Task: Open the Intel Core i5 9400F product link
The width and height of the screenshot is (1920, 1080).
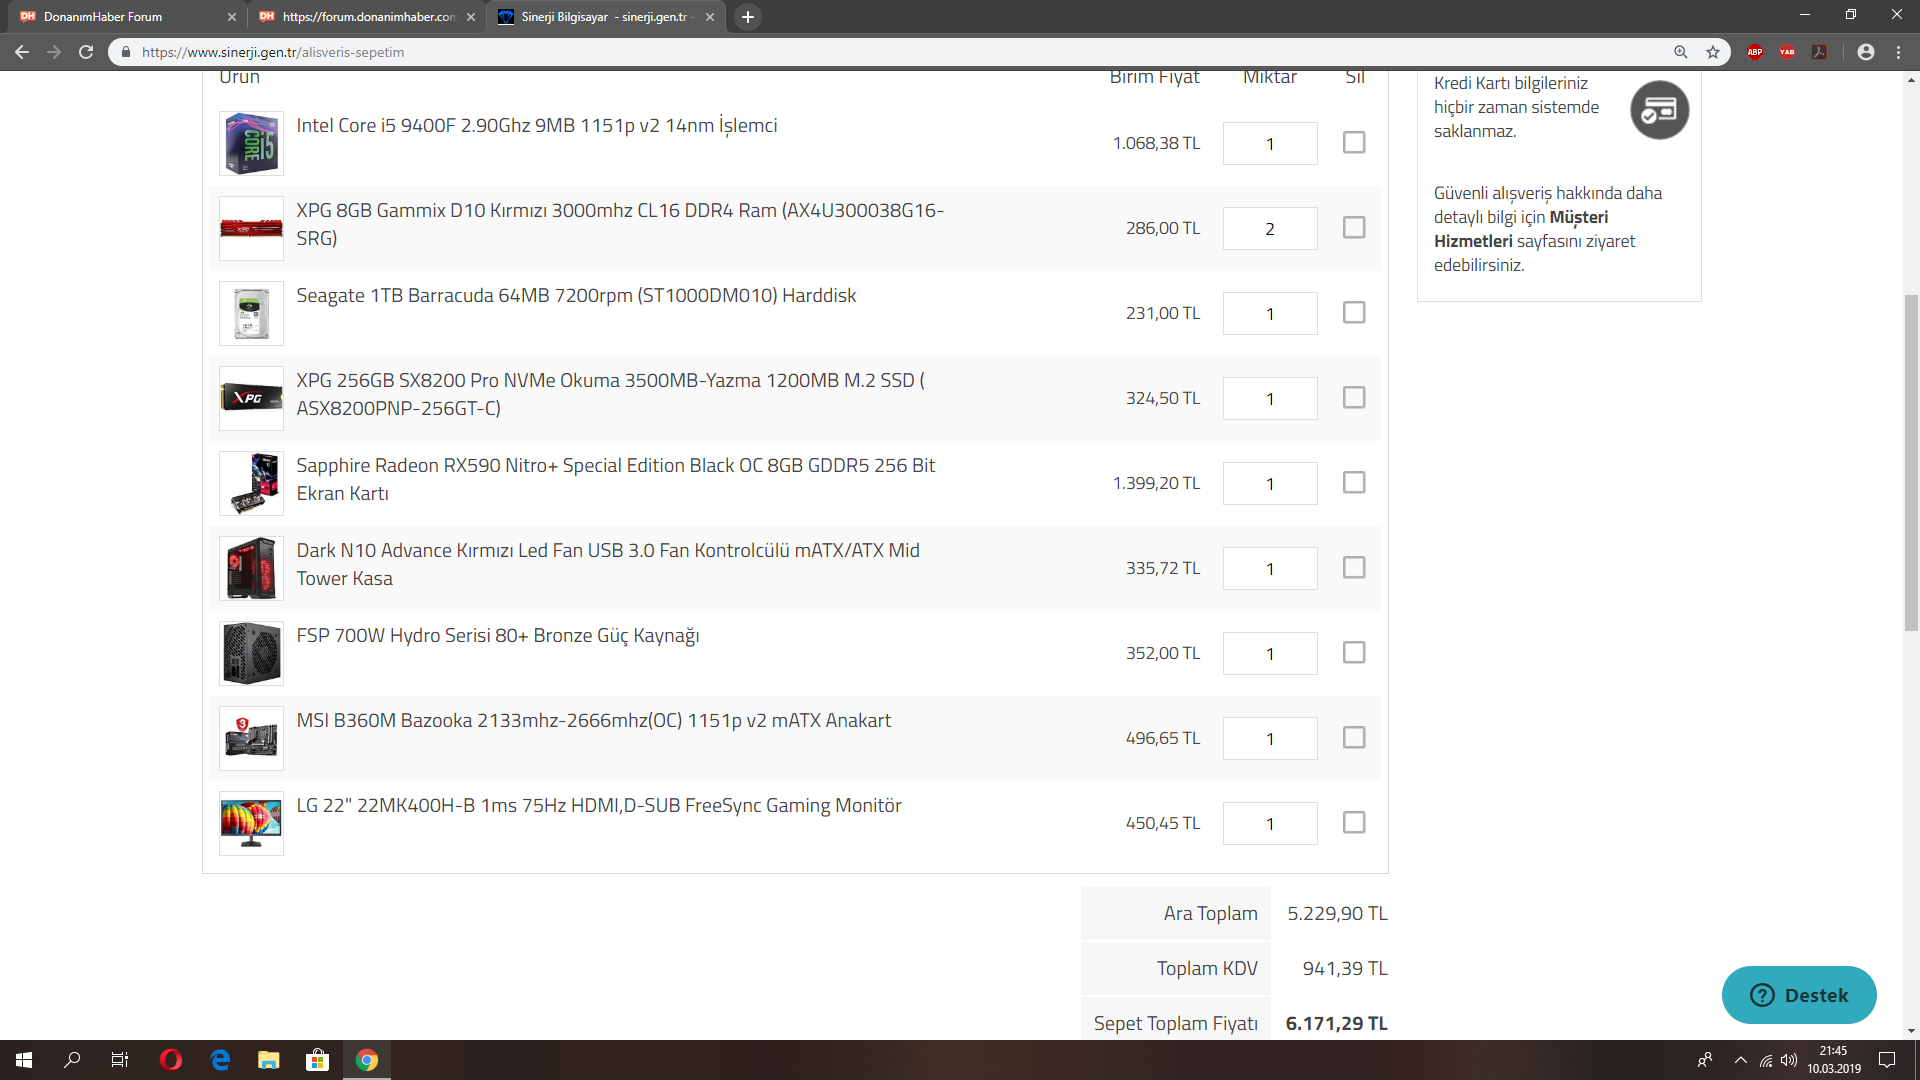Action: (536, 126)
